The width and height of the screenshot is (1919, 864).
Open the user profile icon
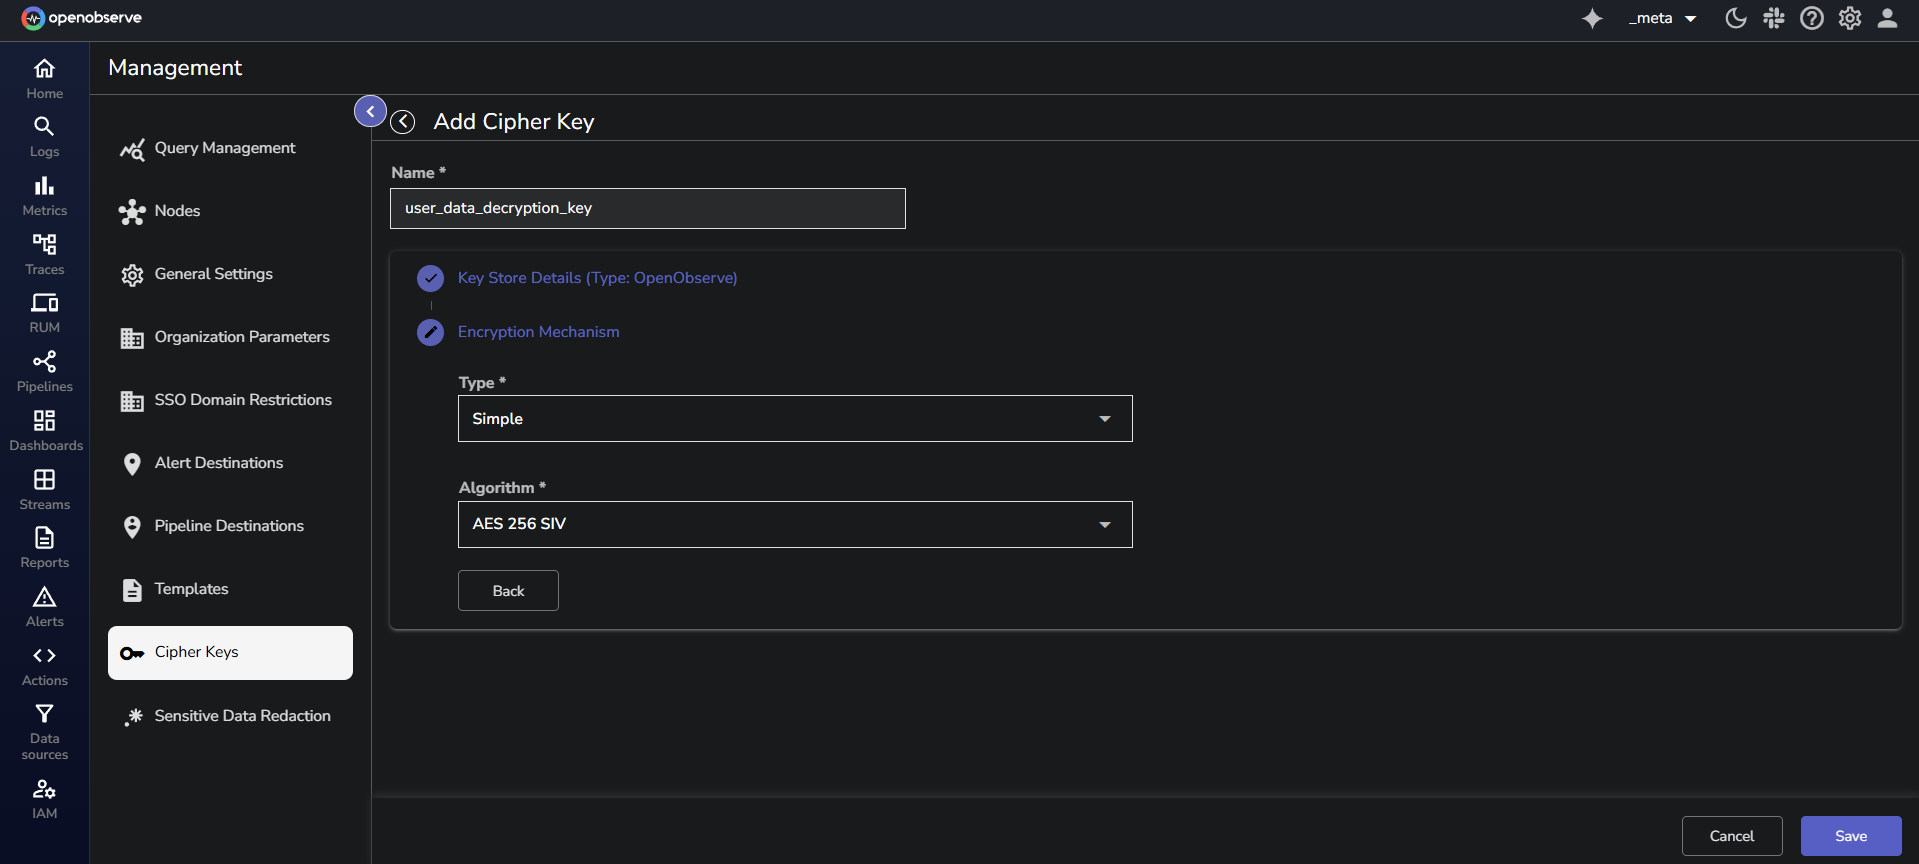click(1887, 18)
